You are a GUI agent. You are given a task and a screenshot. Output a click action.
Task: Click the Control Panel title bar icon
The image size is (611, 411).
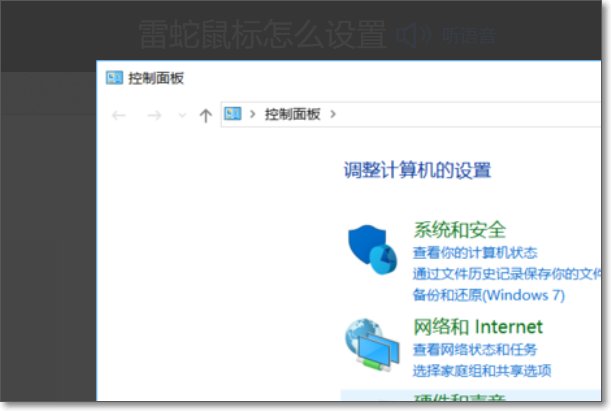[x=114, y=78]
